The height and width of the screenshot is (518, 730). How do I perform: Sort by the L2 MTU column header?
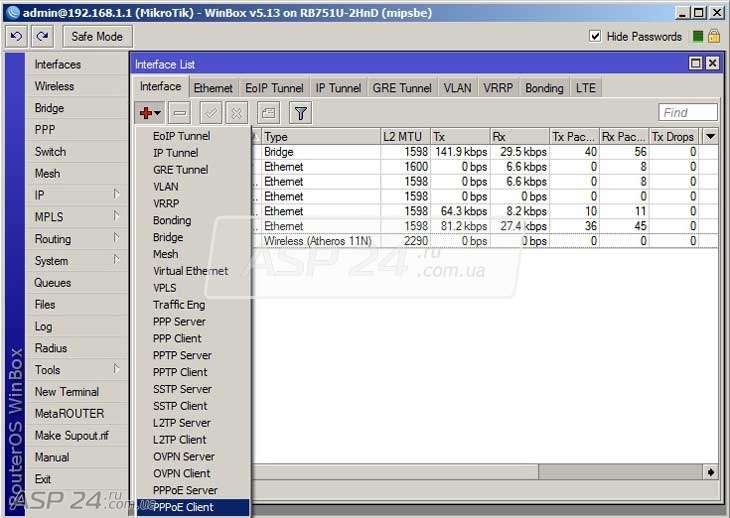405,136
